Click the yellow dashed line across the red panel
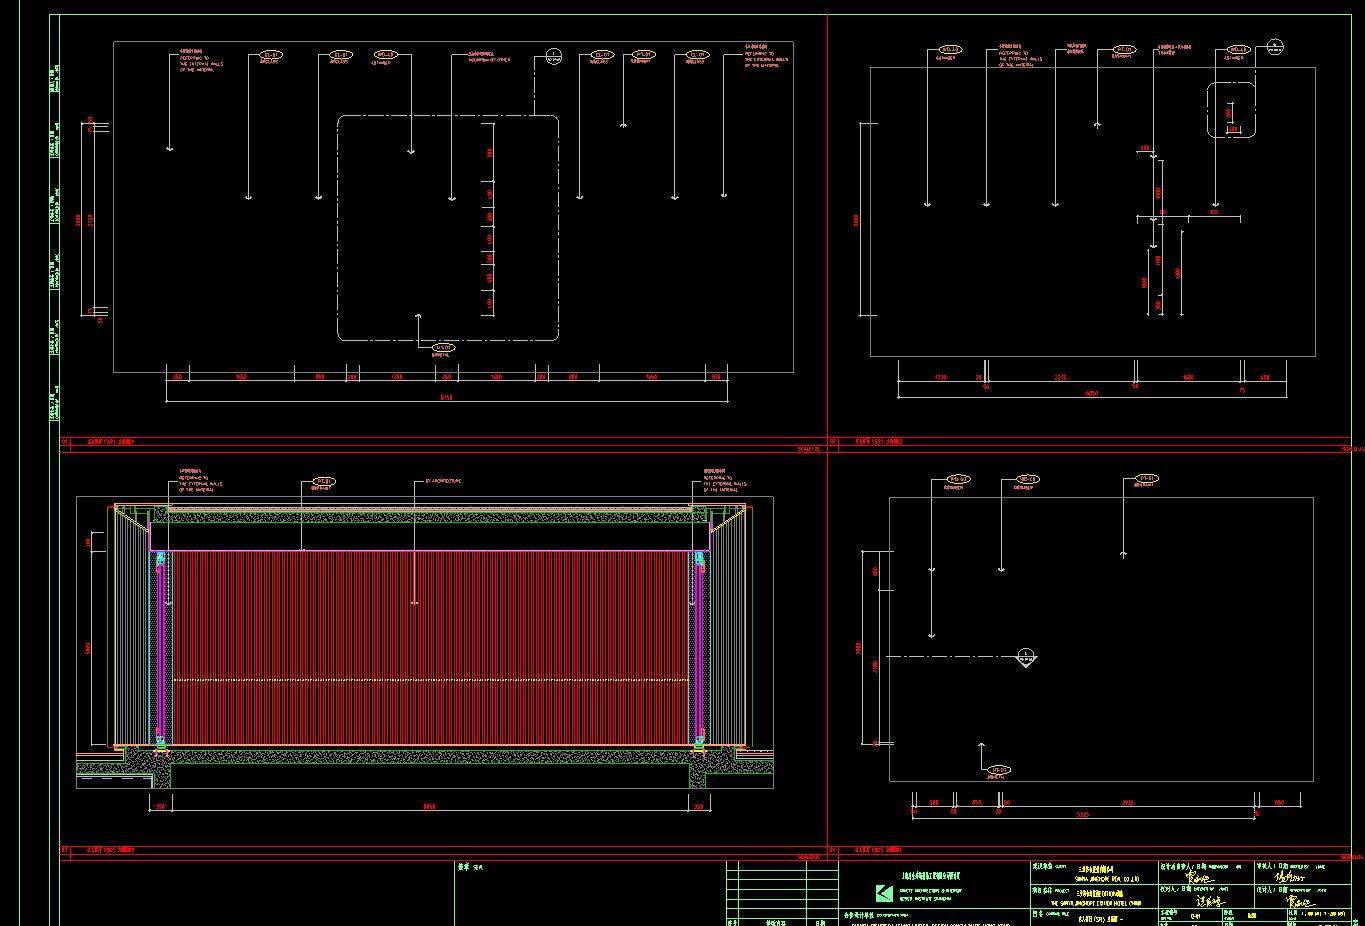 coord(430,680)
